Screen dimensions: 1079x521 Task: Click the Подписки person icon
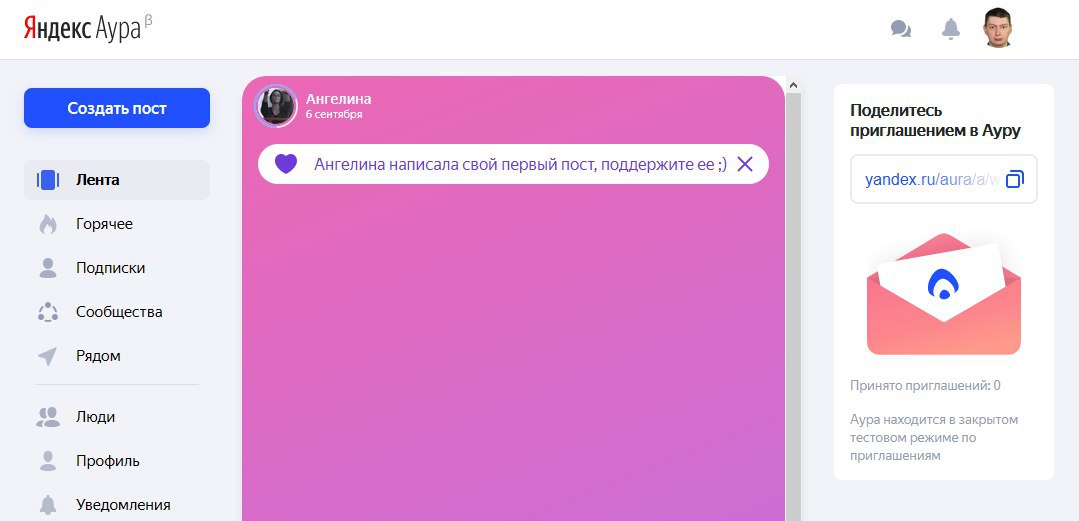pyautogui.click(x=47, y=268)
